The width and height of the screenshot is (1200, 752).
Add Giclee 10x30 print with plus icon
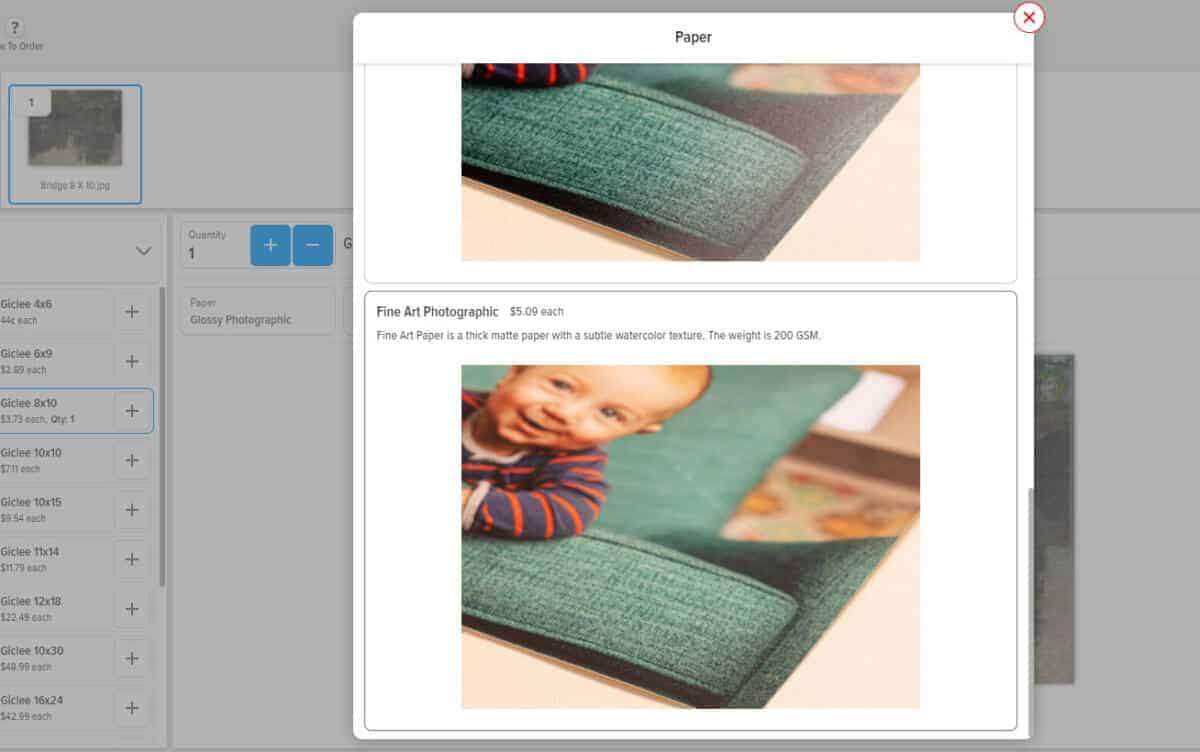[132, 658]
